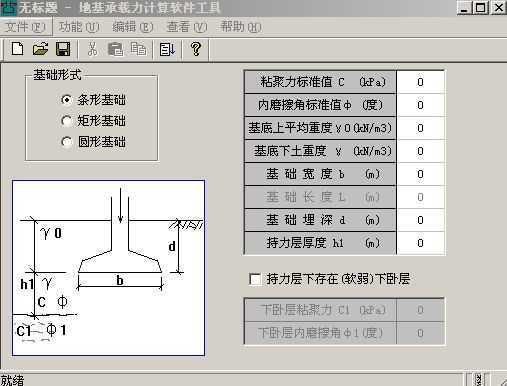The height and width of the screenshot is (386, 507).
Task: Enable 持力层下存在(软弱)下卧层 checkbox
Action: 255,279
